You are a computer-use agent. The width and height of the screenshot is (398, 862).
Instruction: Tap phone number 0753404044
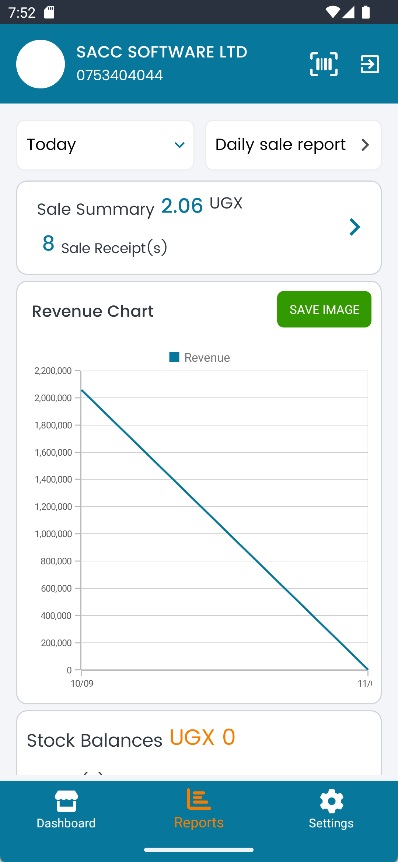pyautogui.click(x=119, y=75)
